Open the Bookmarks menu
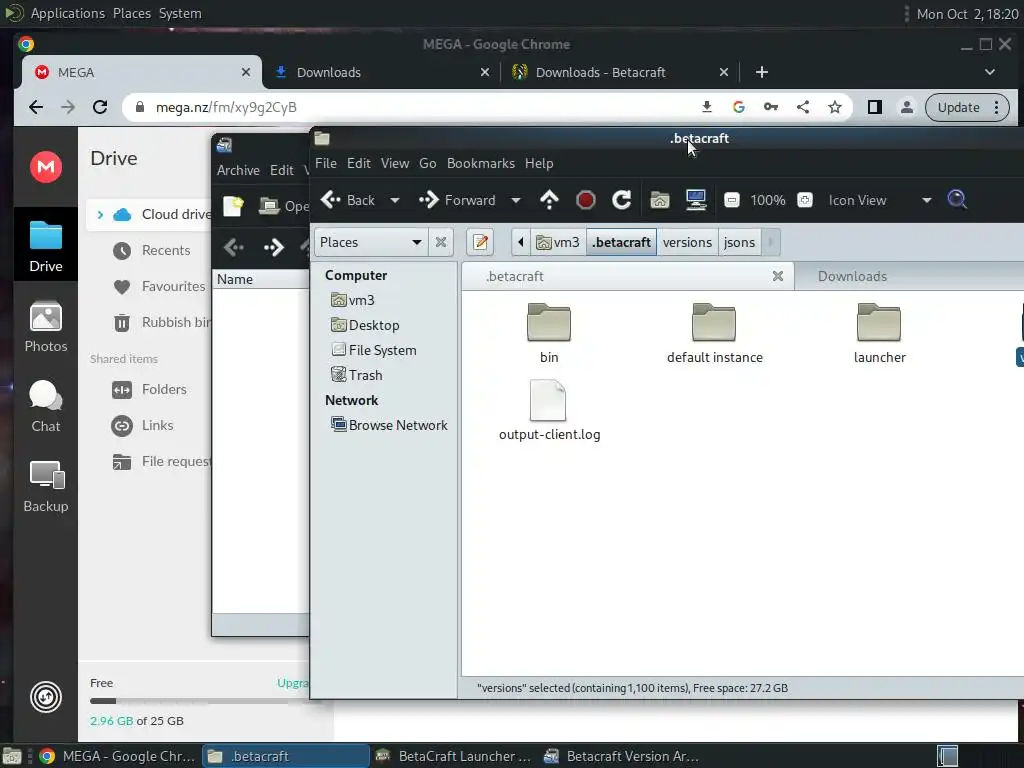1024x768 pixels. tap(481, 163)
